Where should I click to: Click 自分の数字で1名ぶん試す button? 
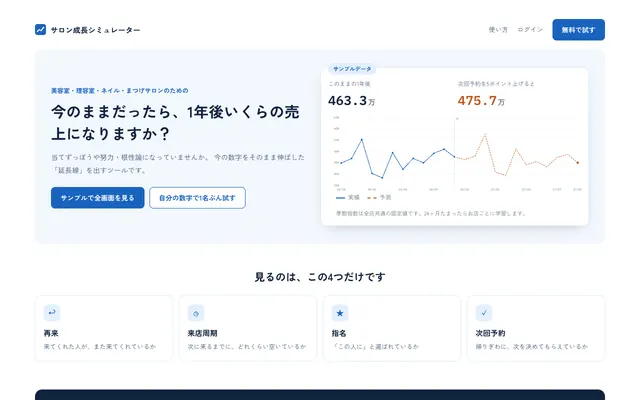pos(197,198)
